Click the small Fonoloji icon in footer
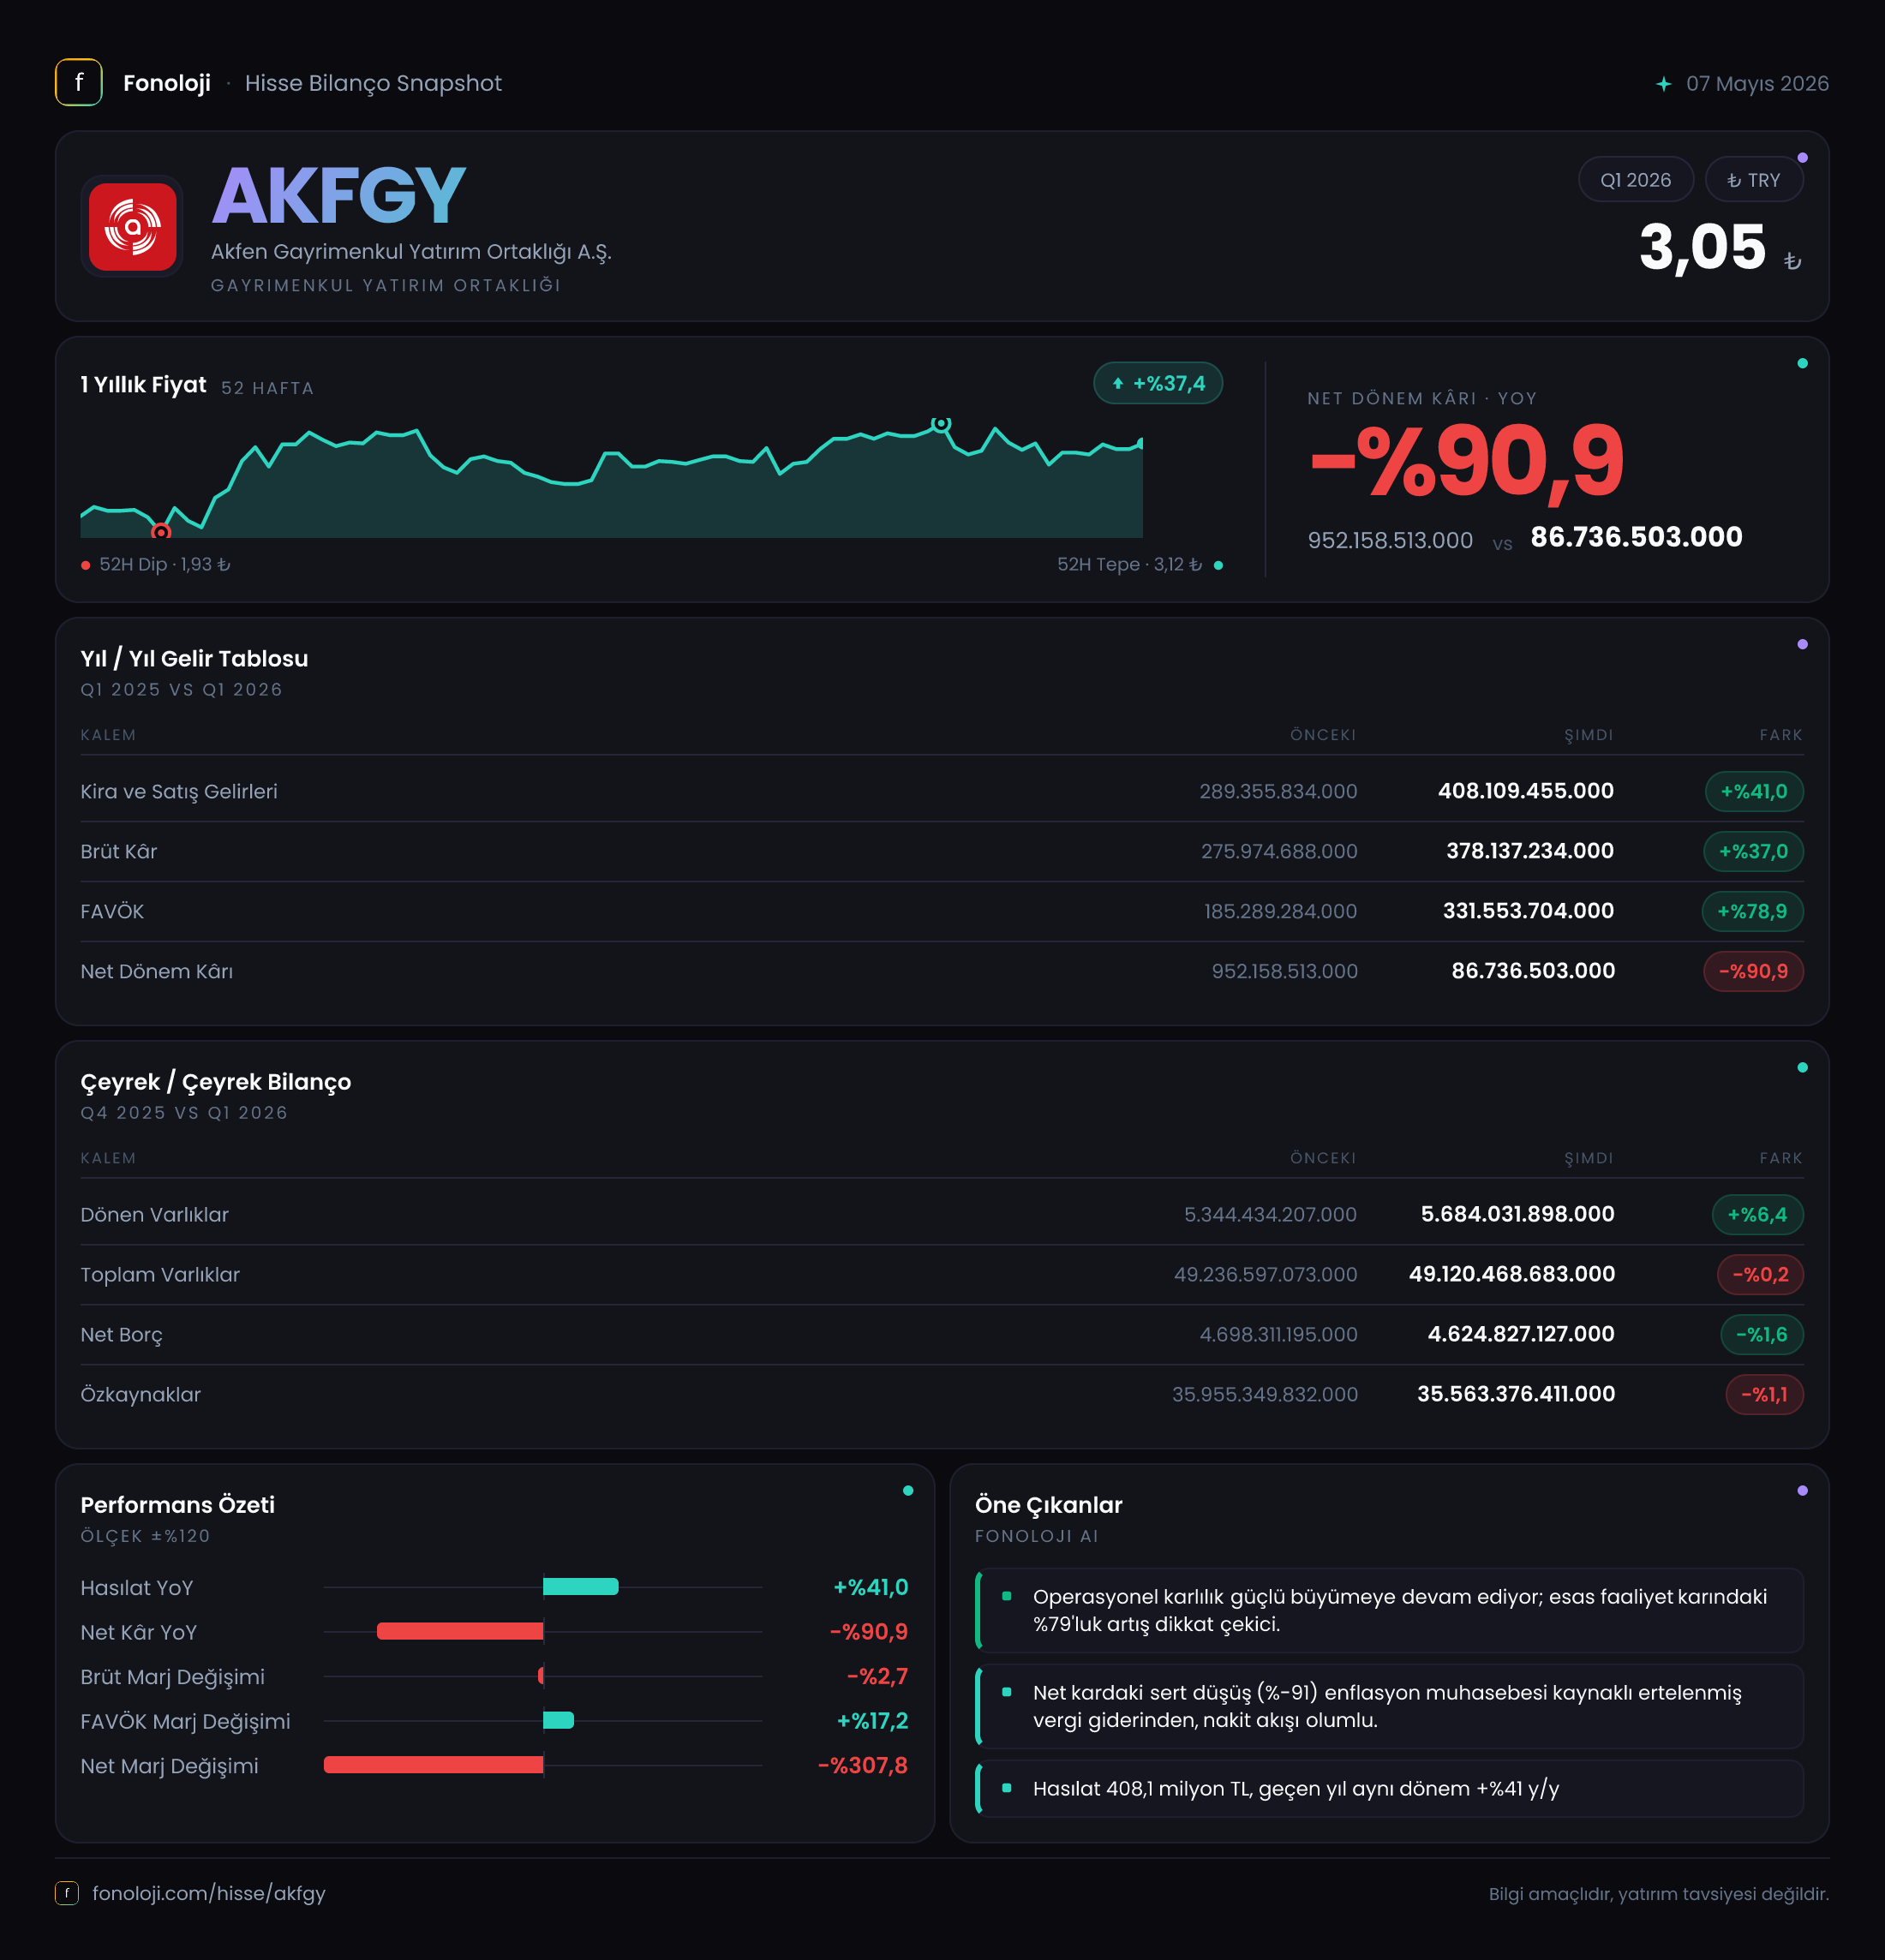The image size is (1885, 1960). tap(67, 1892)
